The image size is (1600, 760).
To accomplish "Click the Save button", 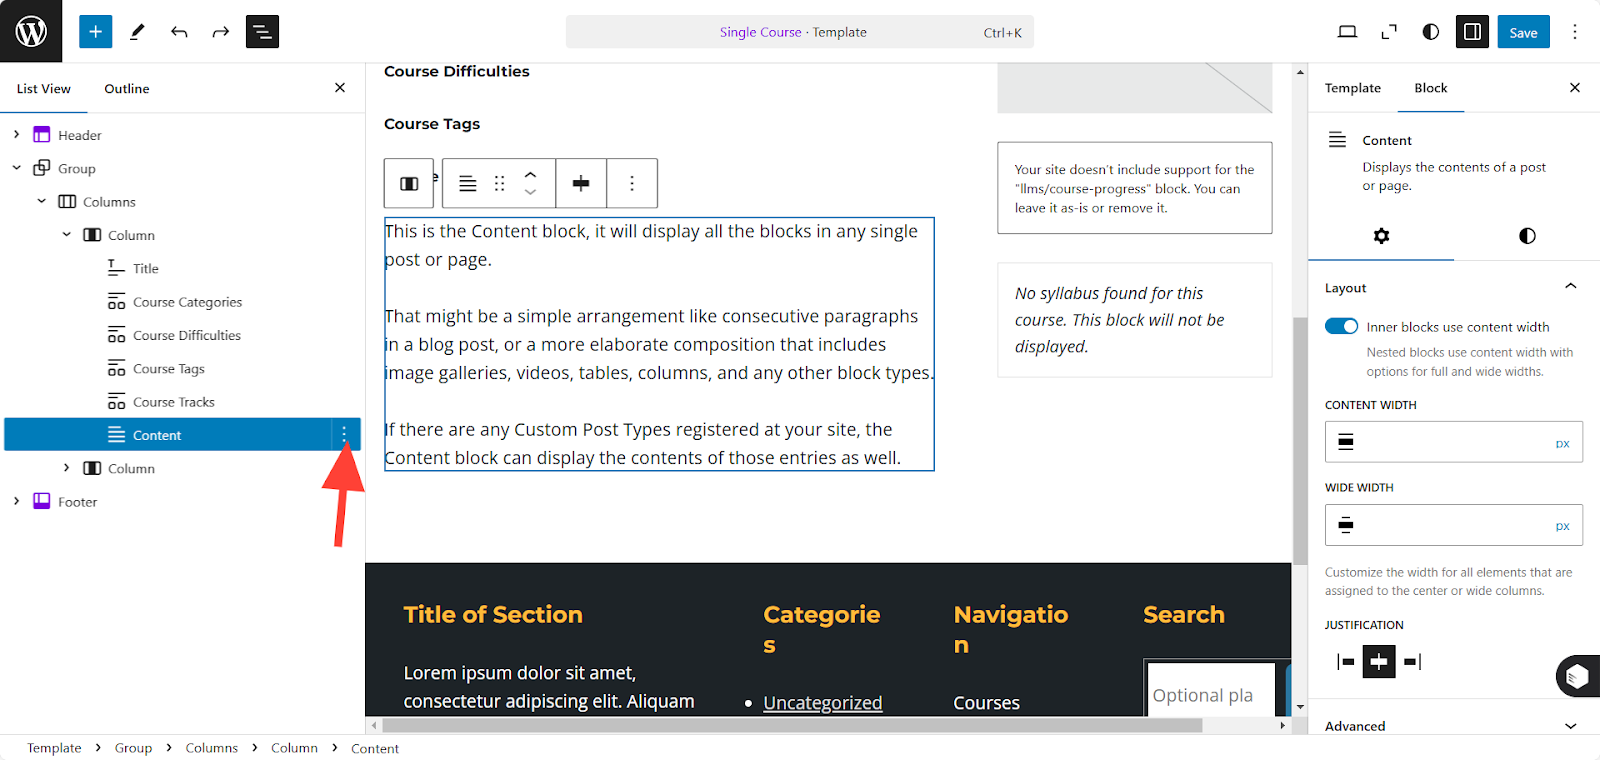I will point(1523,32).
